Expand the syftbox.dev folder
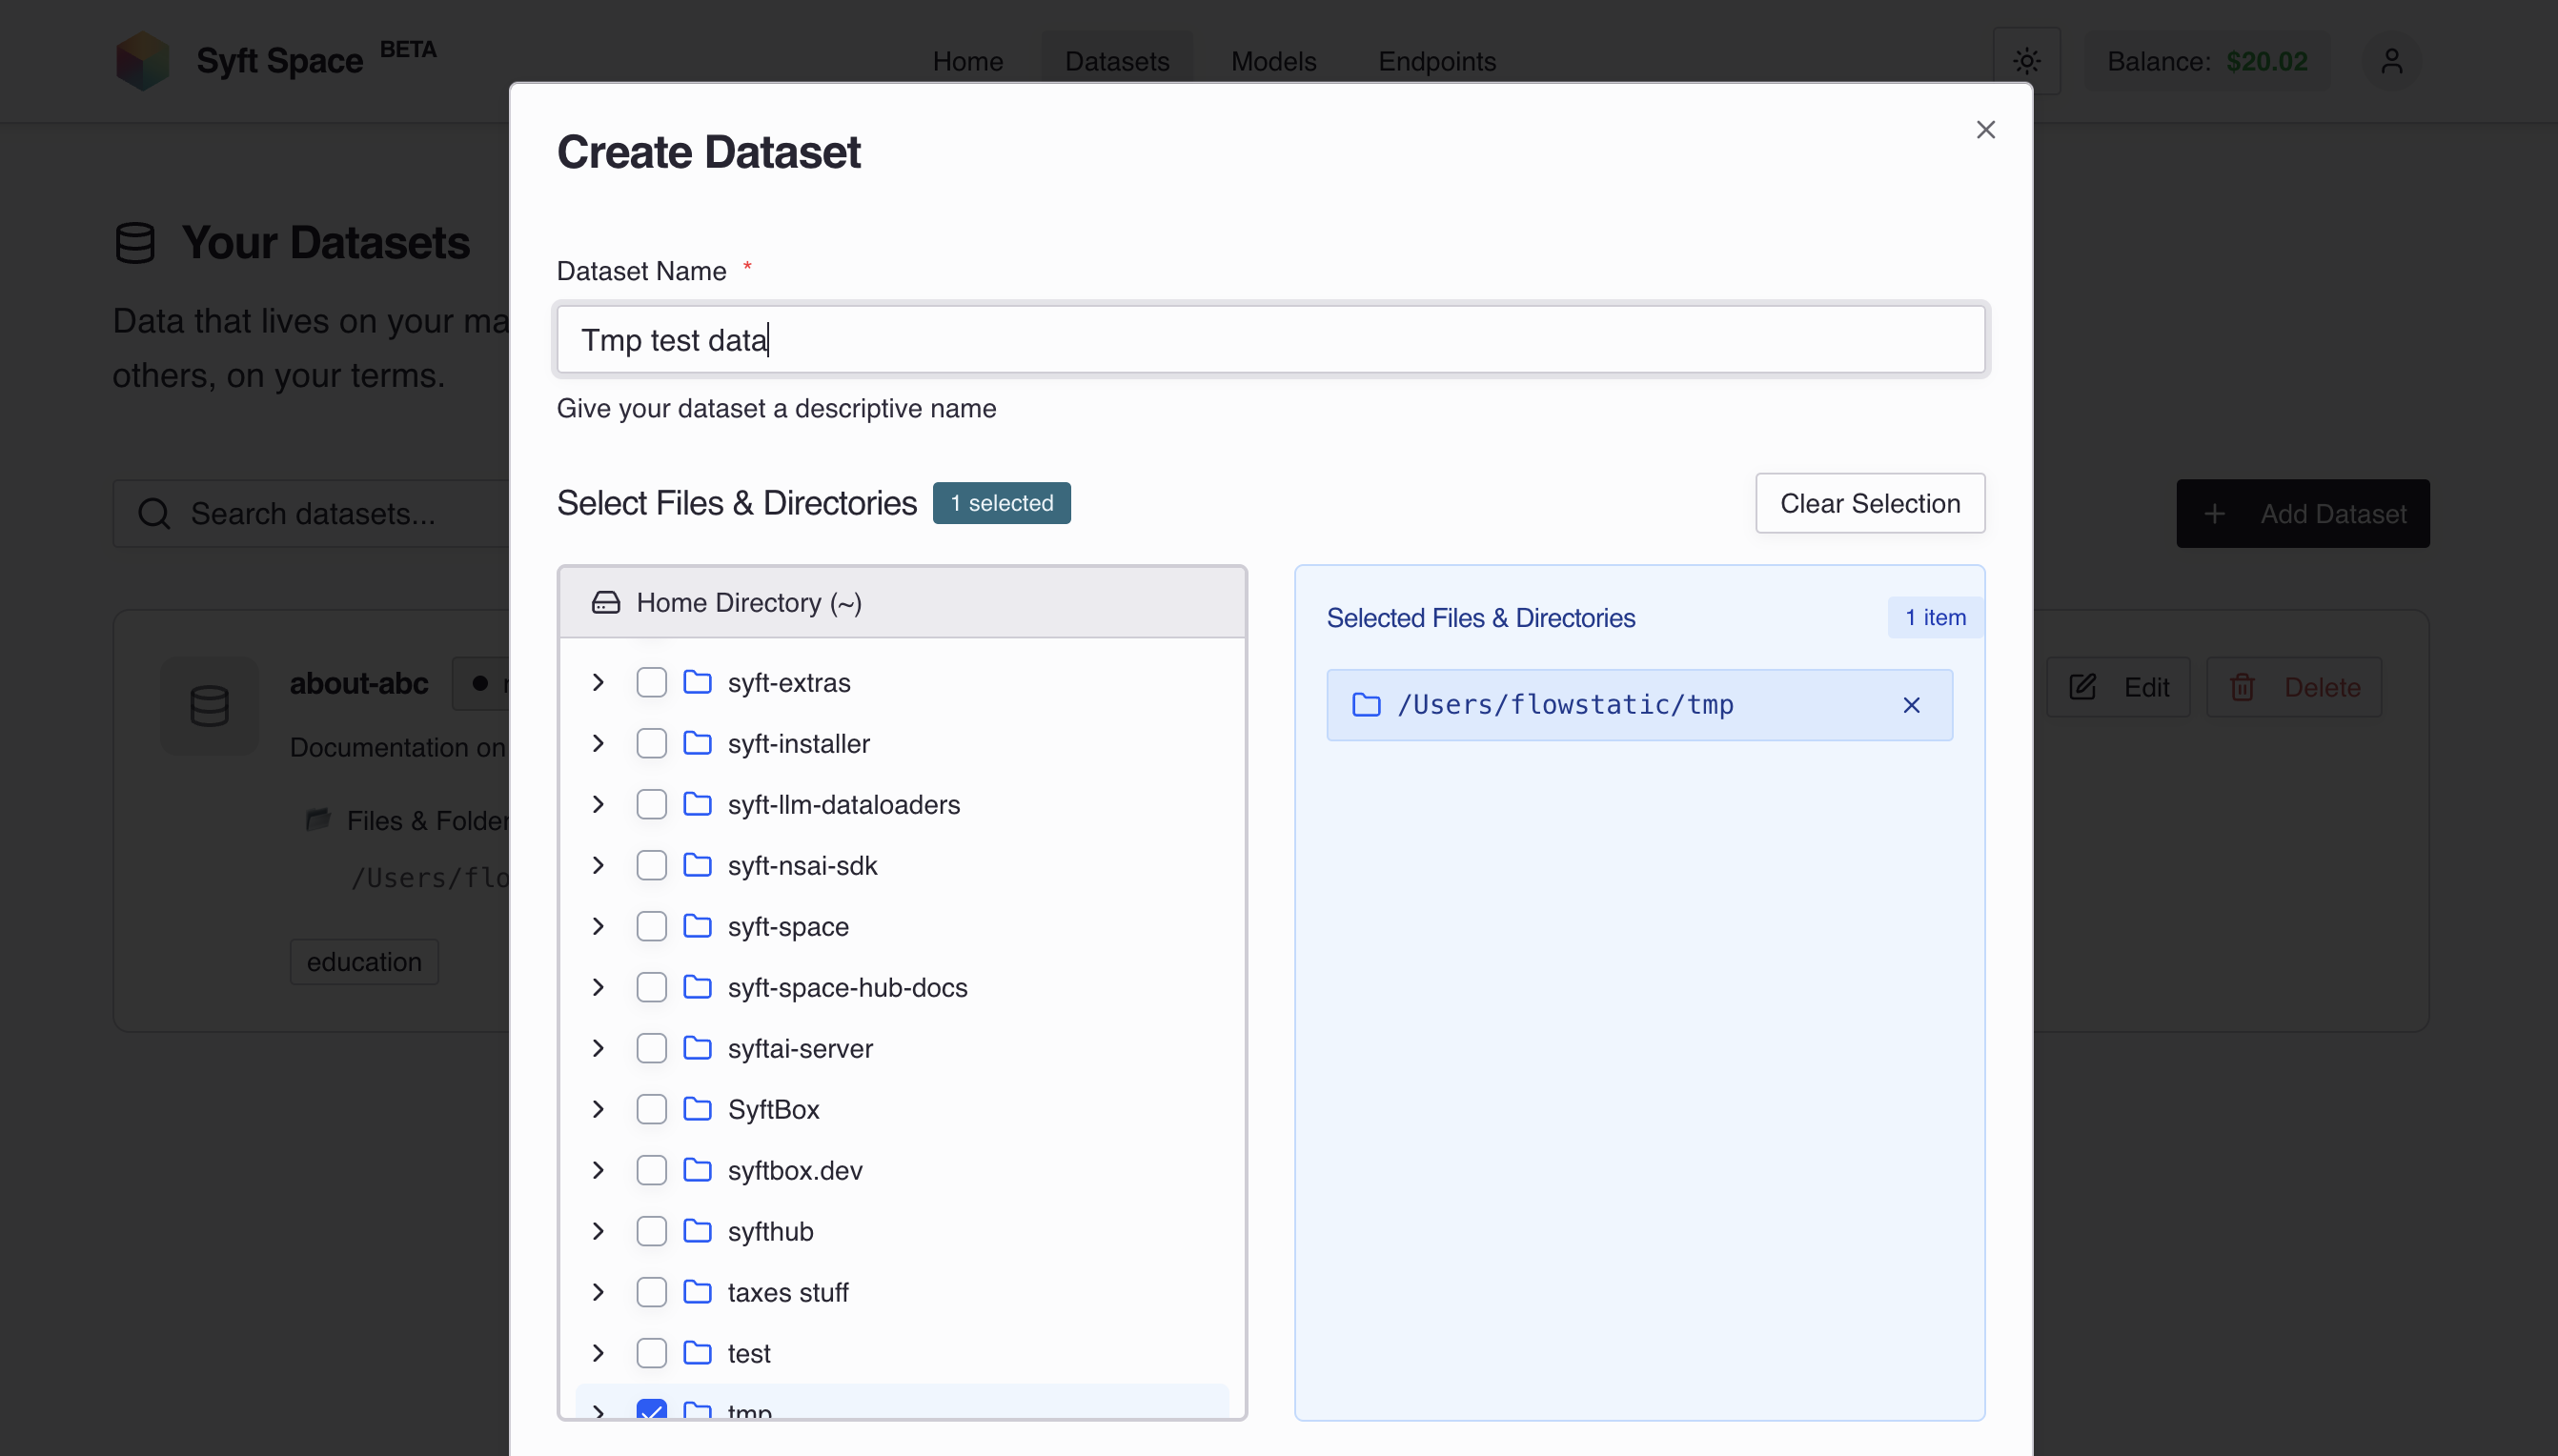The image size is (2558, 1456). pyautogui.click(x=598, y=1170)
